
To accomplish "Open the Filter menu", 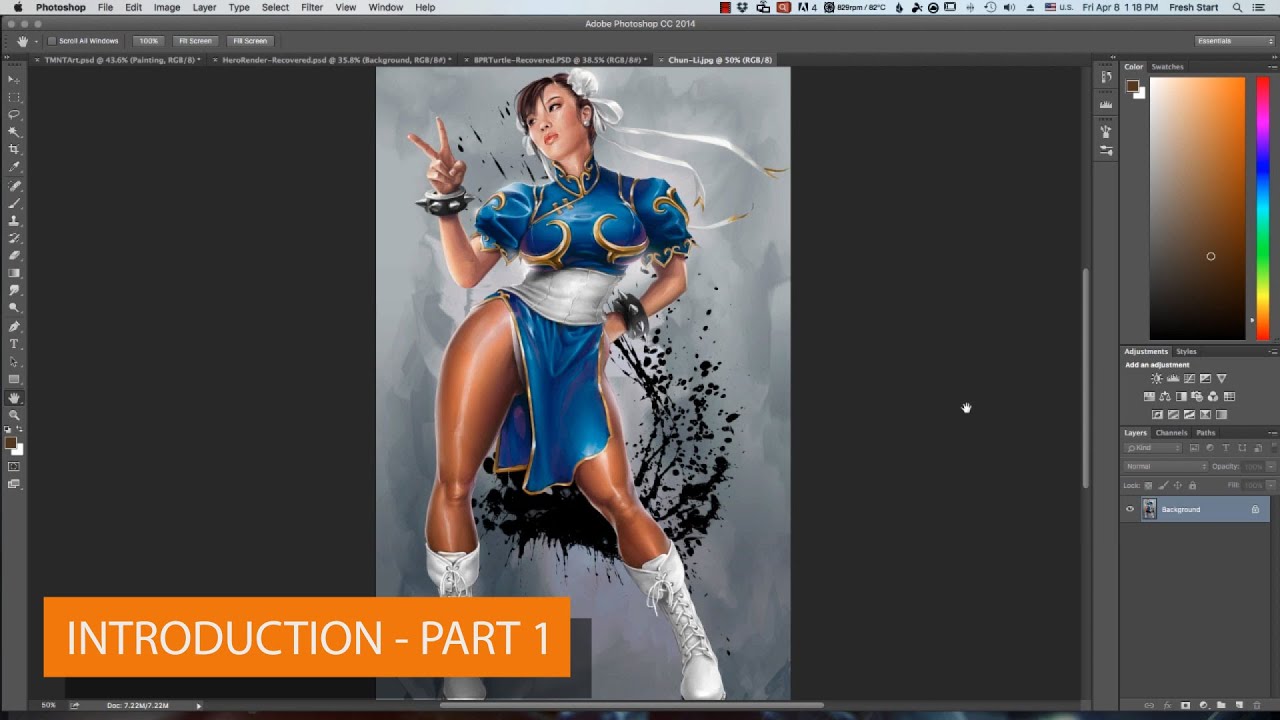I will click(x=312, y=7).
